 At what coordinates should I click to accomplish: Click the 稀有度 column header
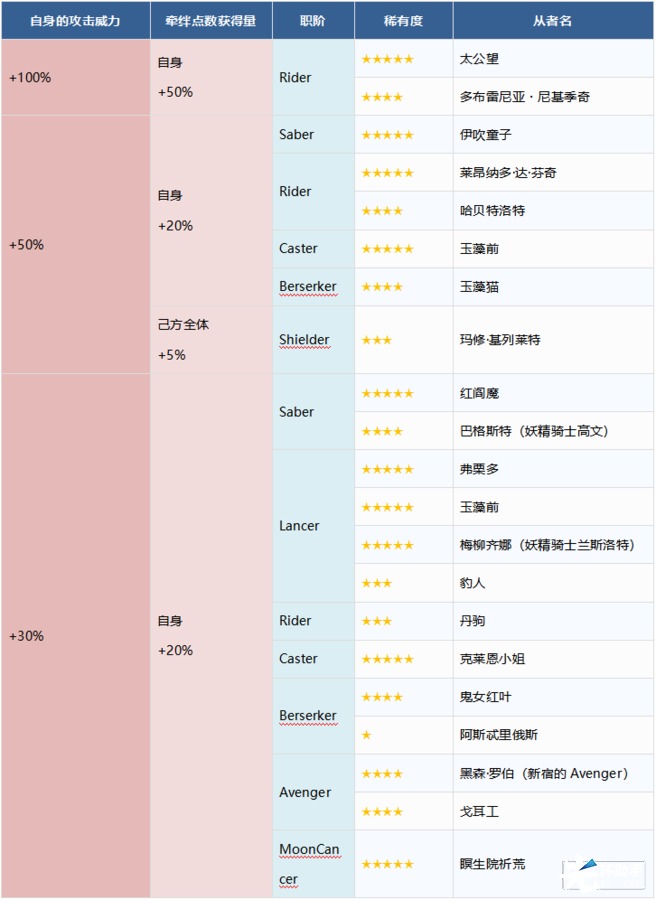coord(403,20)
